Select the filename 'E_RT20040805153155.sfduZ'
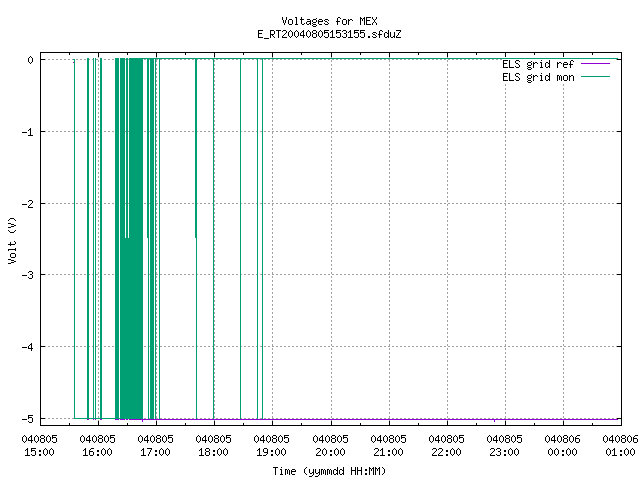This screenshot has height=480, width=640. coord(329,34)
